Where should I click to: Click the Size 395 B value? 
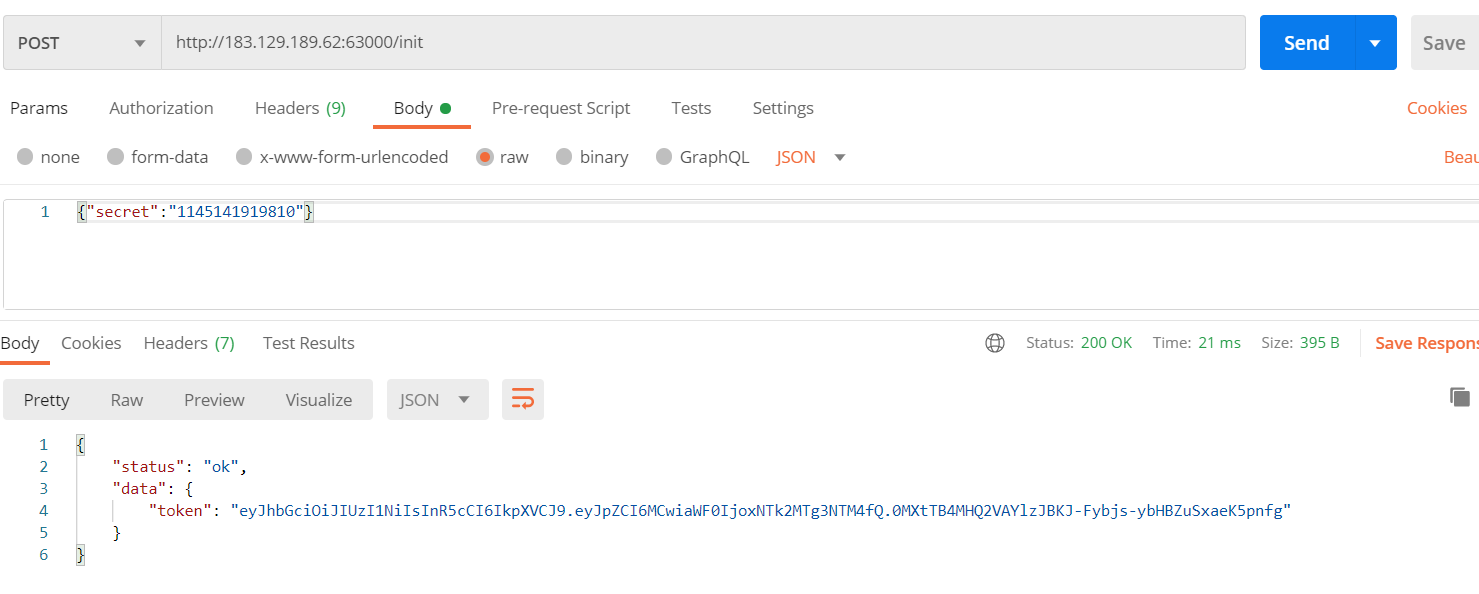coord(1320,343)
